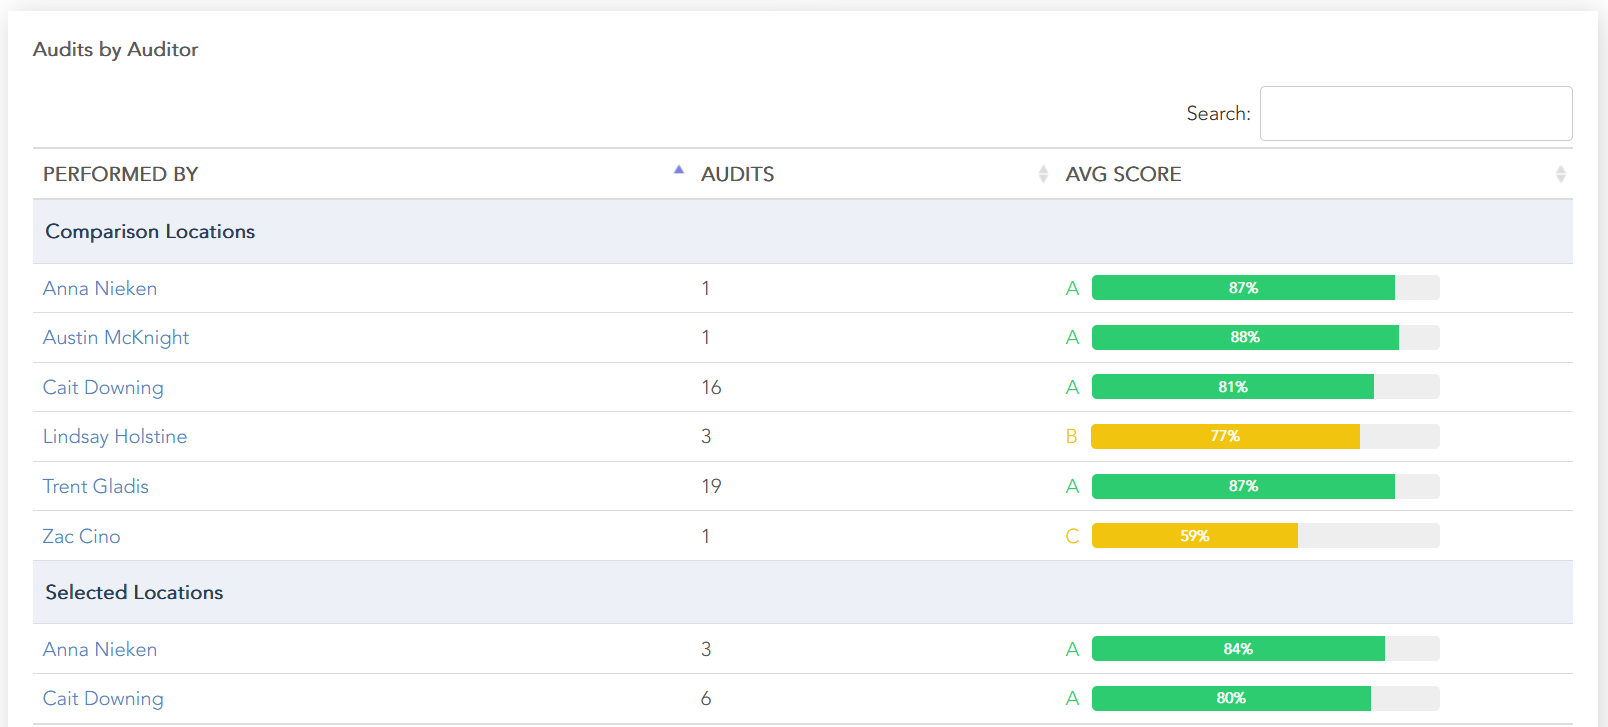Image resolution: width=1608 pixels, height=727 pixels.
Task: Open Zac Cino auditor link
Action: [82, 536]
